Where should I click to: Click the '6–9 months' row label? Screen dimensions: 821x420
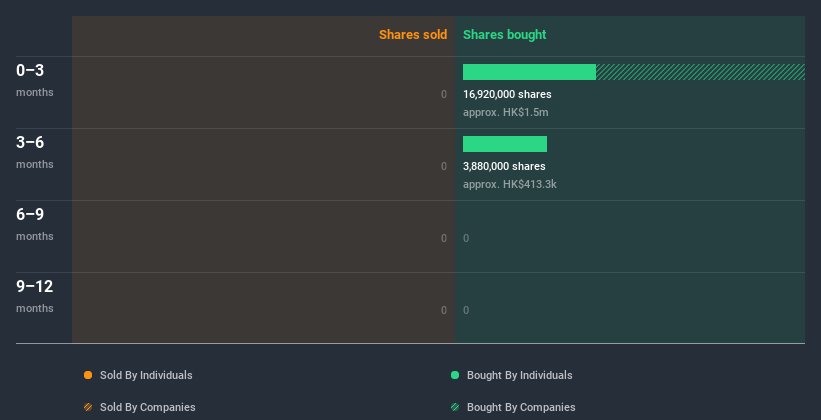35,224
